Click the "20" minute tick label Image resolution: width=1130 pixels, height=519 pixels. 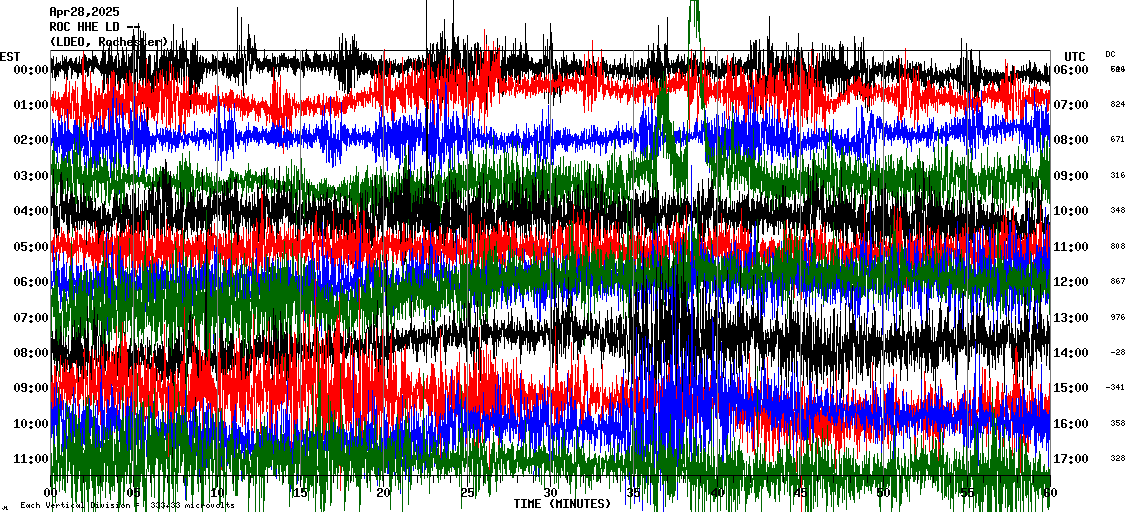pyautogui.click(x=383, y=493)
